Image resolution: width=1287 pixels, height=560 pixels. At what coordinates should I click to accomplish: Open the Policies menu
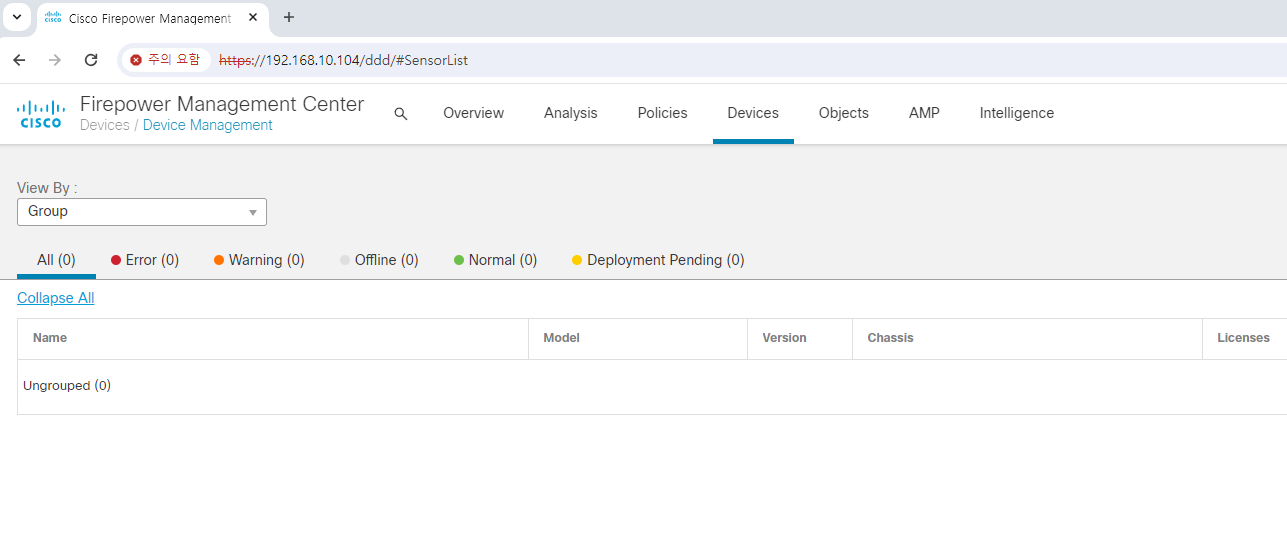[662, 113]
